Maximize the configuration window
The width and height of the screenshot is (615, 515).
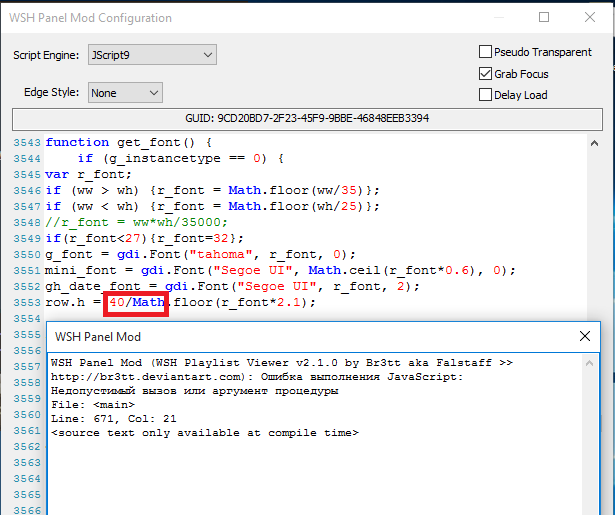544,18
